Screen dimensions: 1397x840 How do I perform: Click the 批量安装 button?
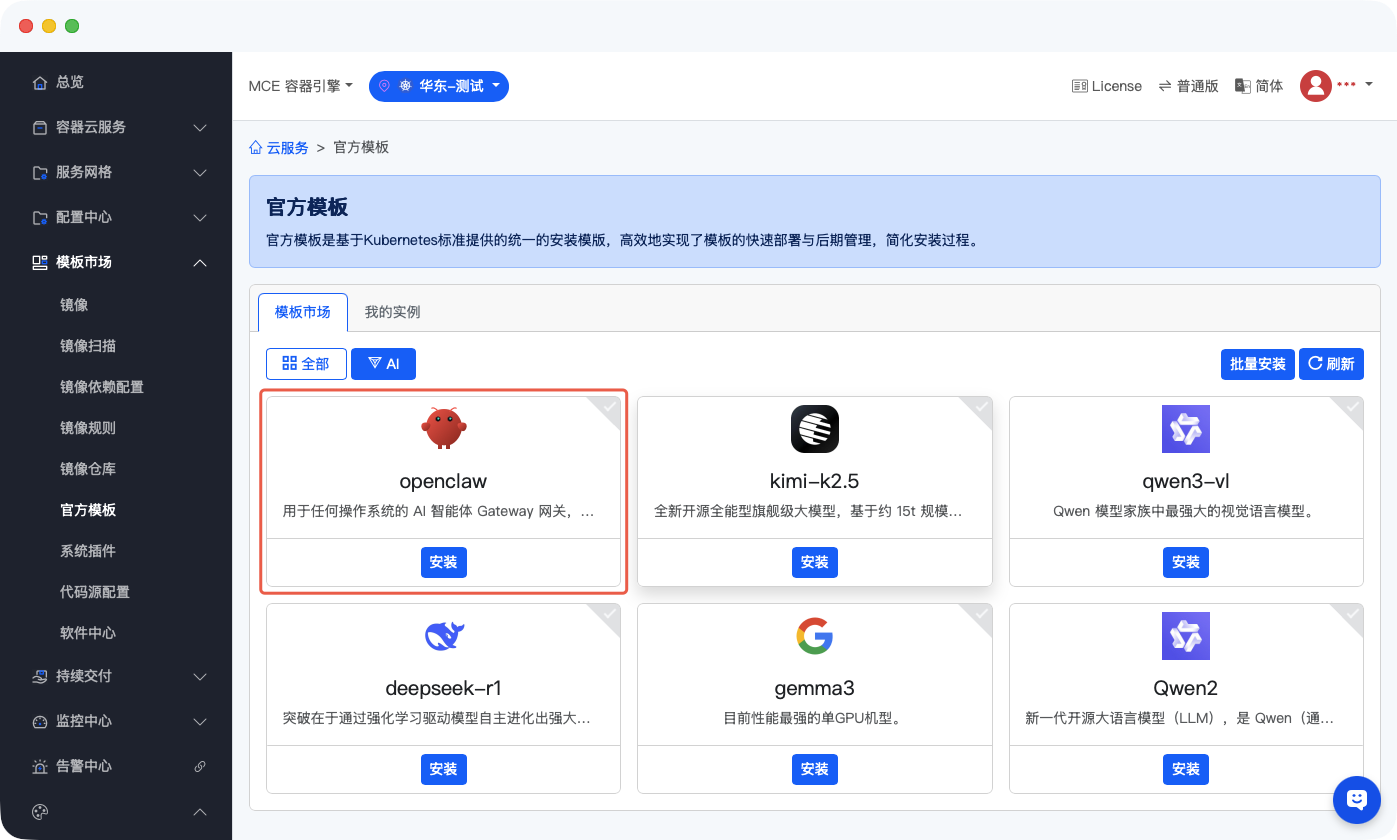pos(1257,364)
